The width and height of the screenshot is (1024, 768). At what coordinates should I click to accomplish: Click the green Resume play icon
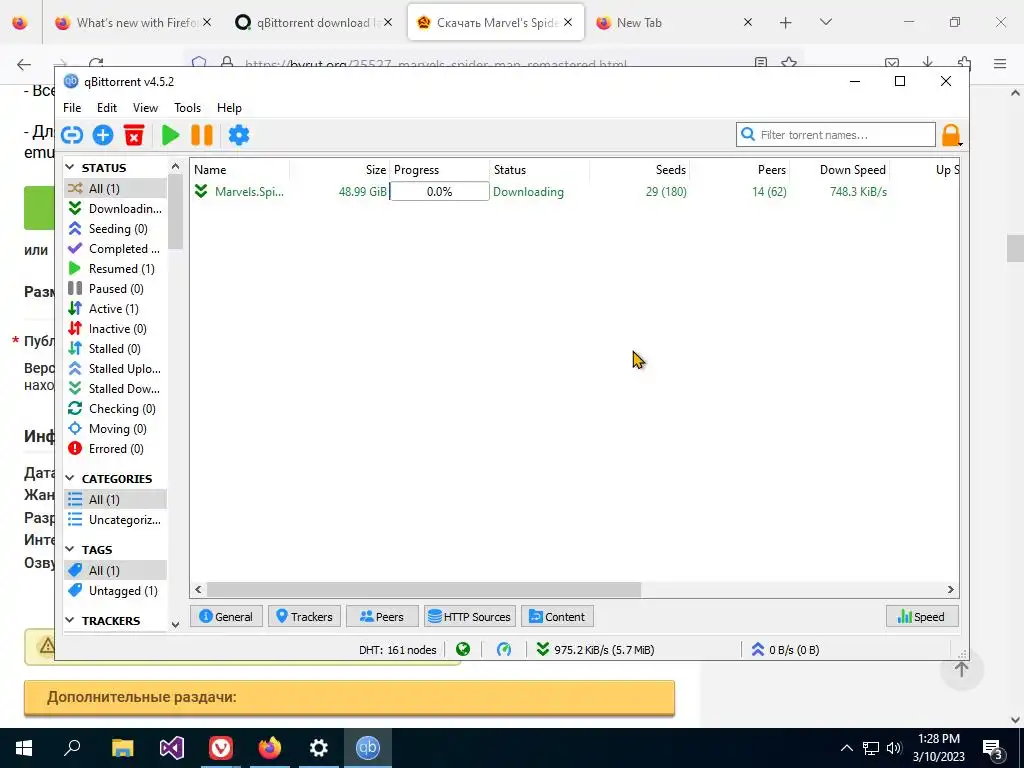tap(170, 135)
